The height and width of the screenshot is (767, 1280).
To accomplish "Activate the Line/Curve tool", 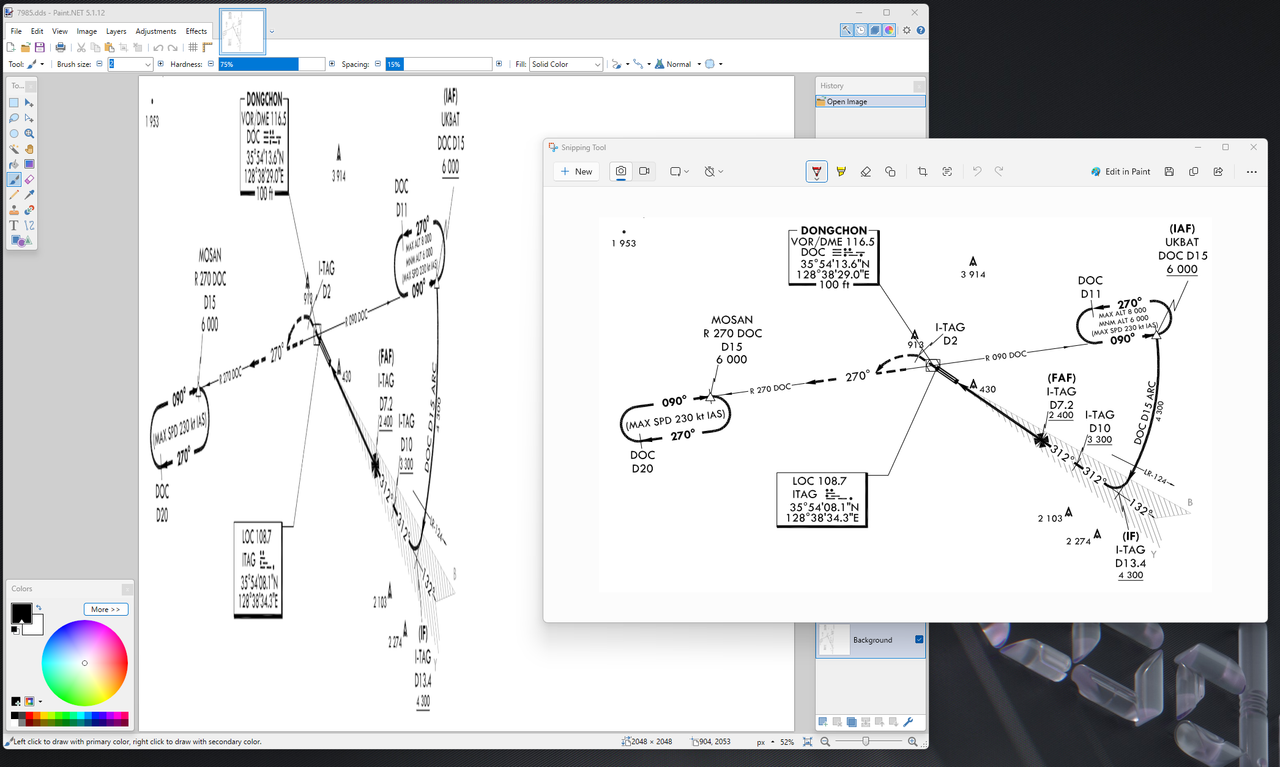I will pyautogui.click(x=29, y=225).
